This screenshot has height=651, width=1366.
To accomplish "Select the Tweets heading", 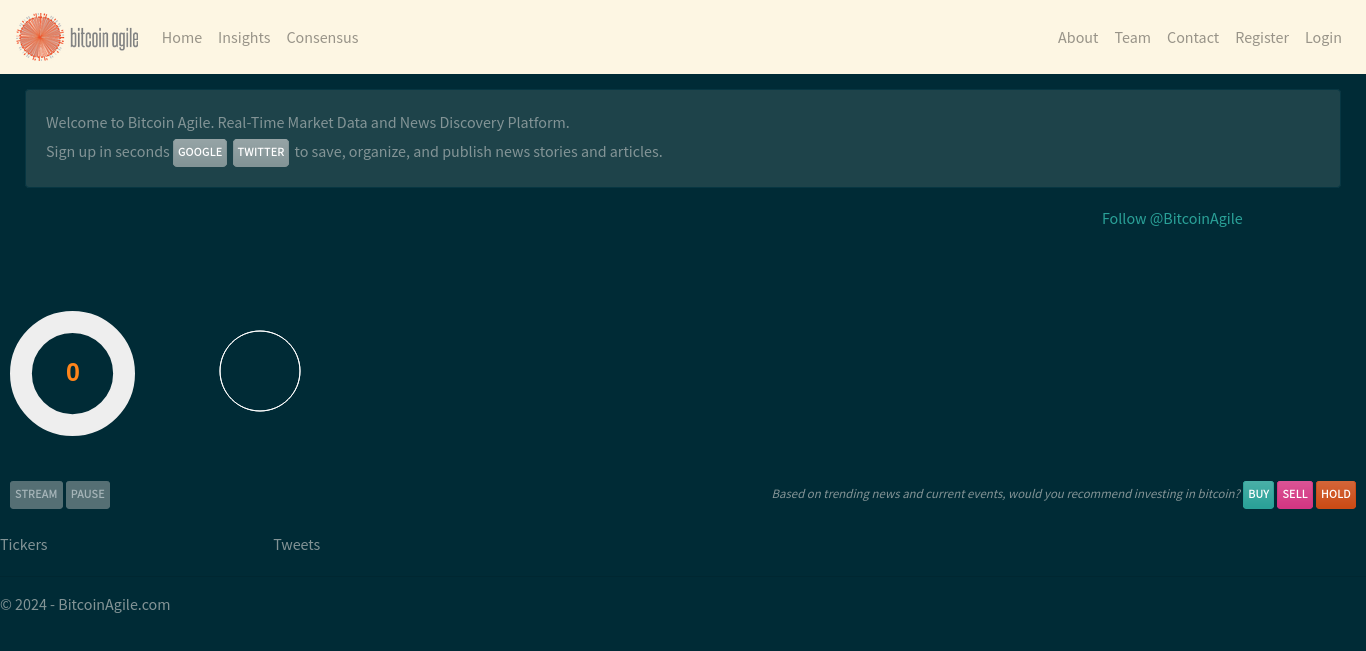I will pyautogui.click(x=297, y=544).
